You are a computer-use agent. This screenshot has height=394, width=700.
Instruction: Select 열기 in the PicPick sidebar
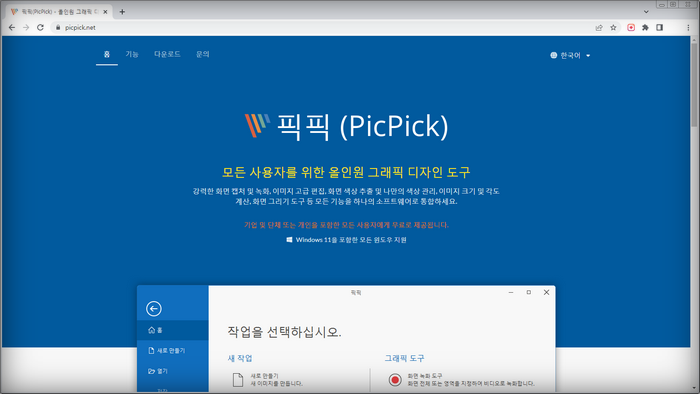173,371
